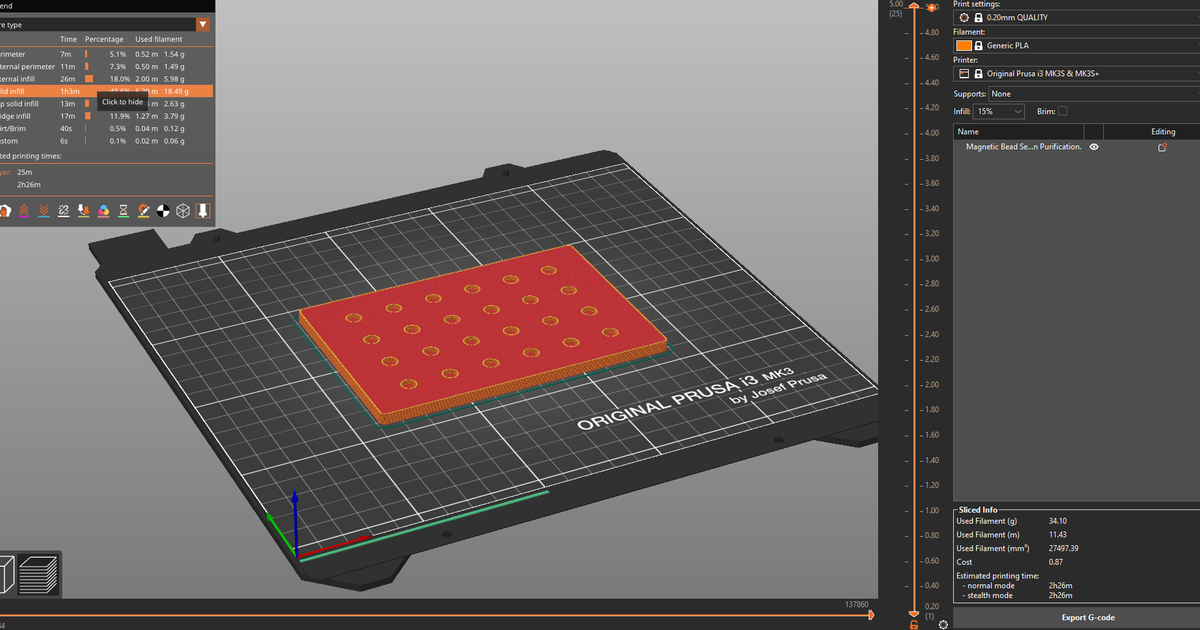Click the object editing icon for Magnetic Bead
This screenshot has width=1200, height=630.
tap(1162, 147)
